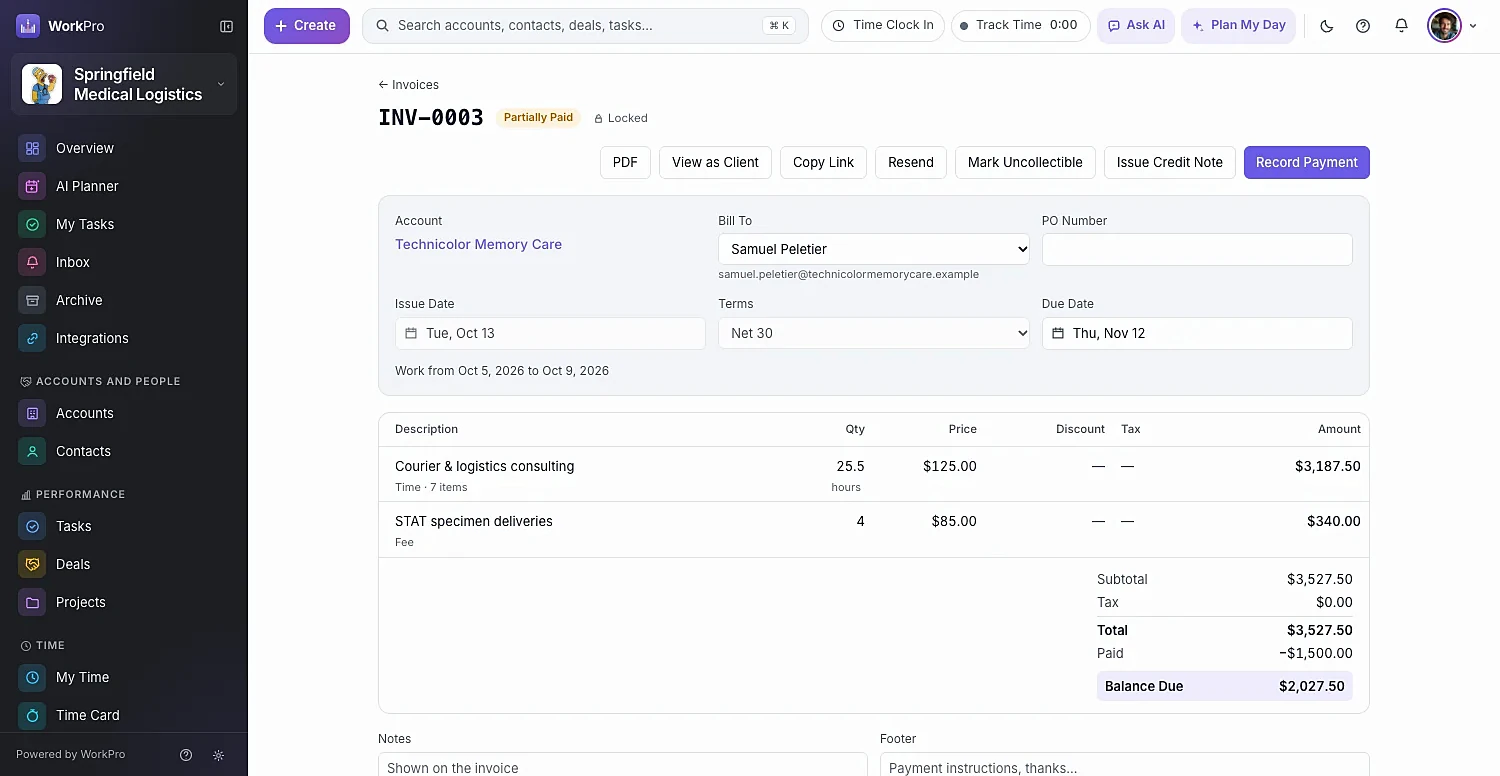Click the Issue Credit Note button
1500x776 pixels.
pos(1170,162)
